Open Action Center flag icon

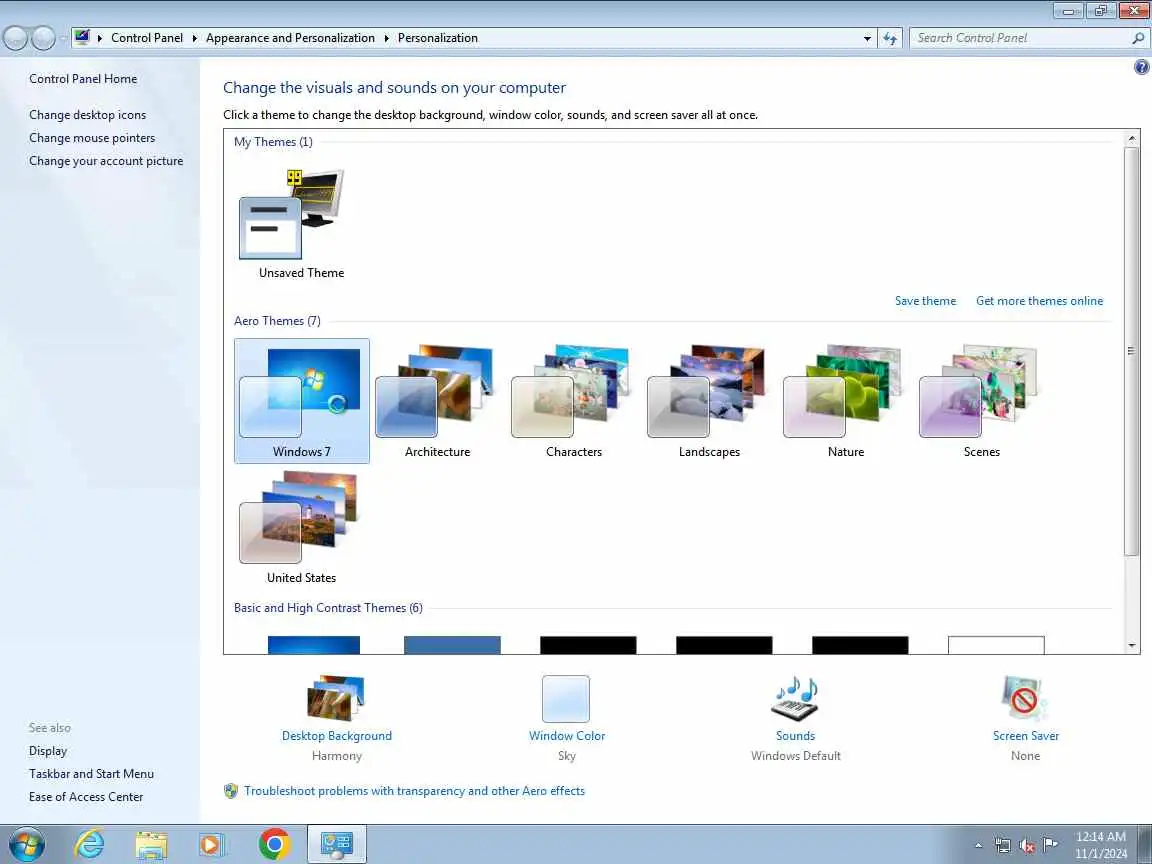1051,845
